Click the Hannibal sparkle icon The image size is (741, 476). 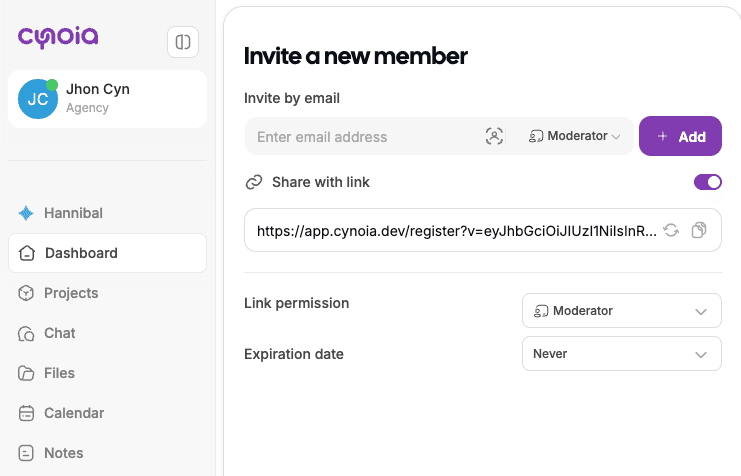coord(26,213)
